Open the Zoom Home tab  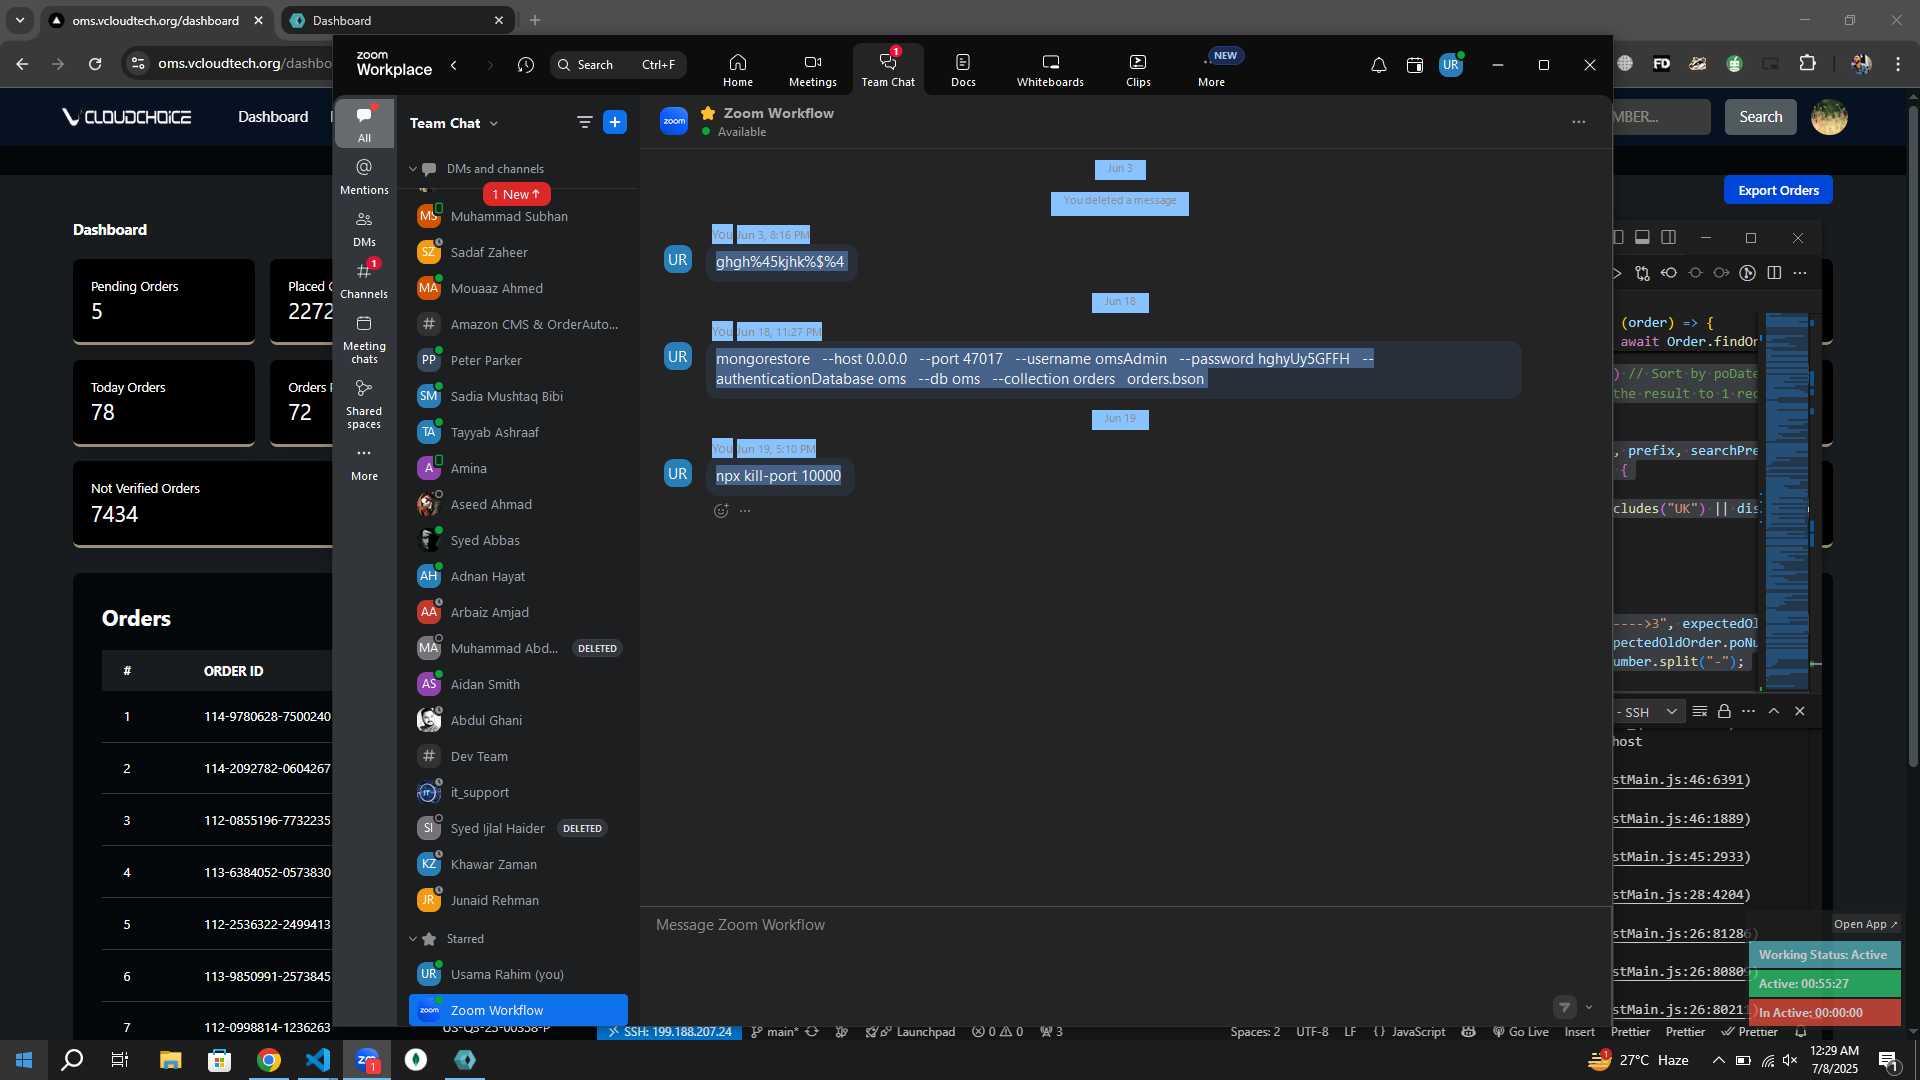[x=737, y=70]
